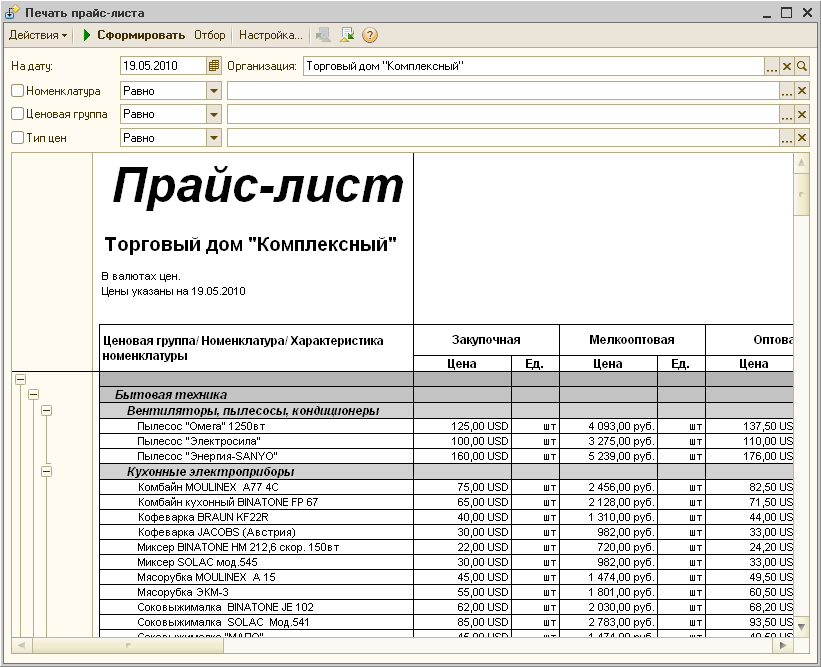Open the Равно comparison dropdown for Номенклатура
821x667 pixels.
[214, 91]
